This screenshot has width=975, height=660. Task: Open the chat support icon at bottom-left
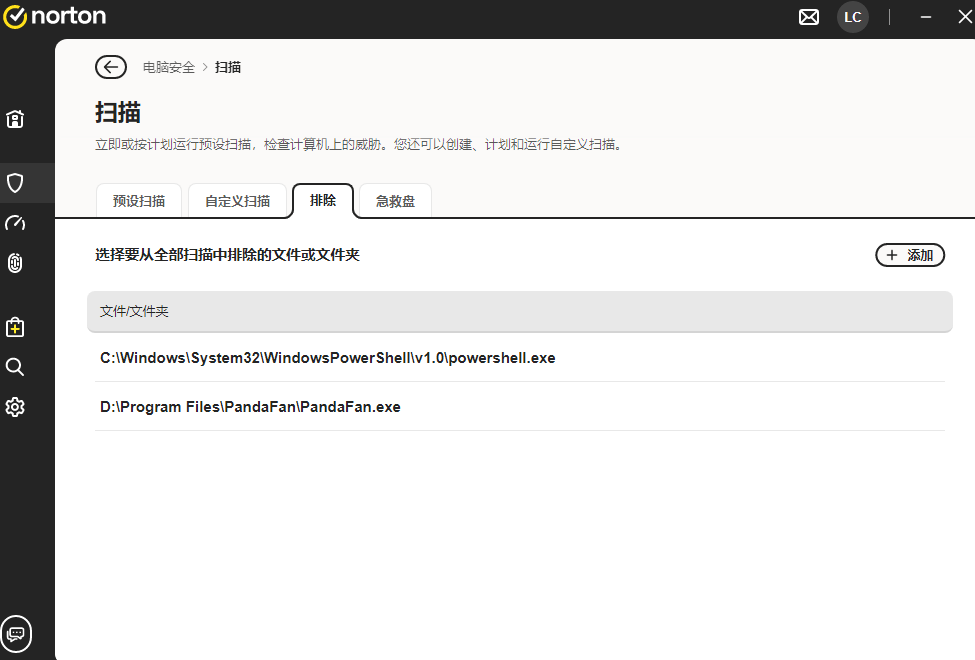[16, 633]
